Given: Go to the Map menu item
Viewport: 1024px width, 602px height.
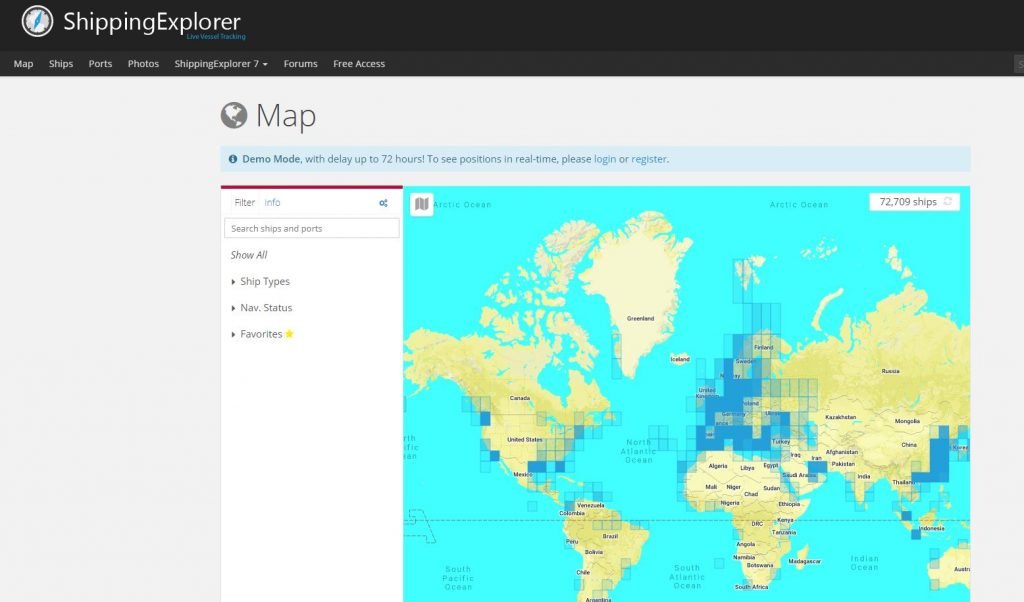Looking at the screenshot, I should pyautogui.click(x=24, y=63).
